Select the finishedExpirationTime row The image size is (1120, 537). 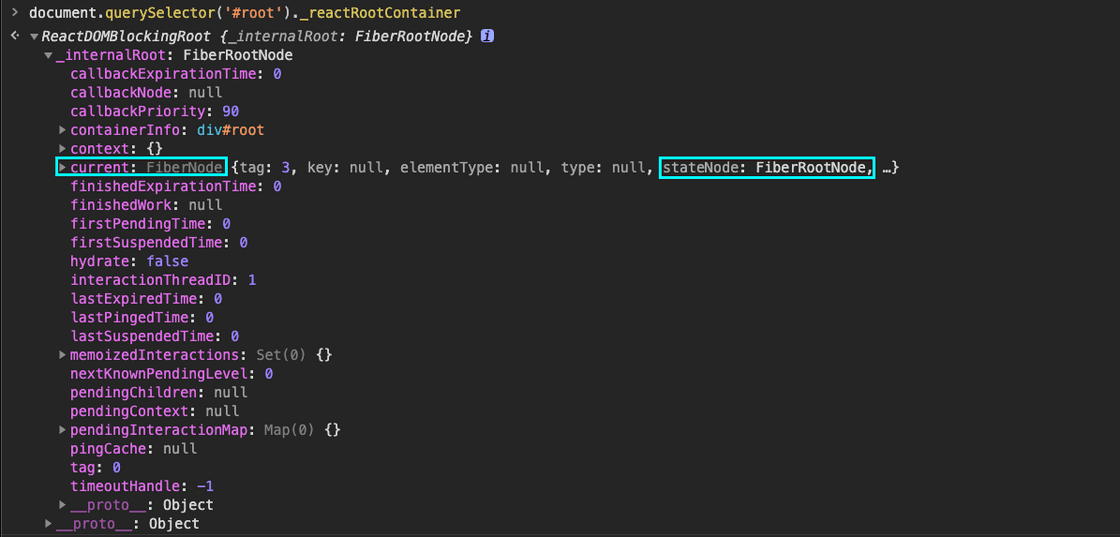click(176, 186)
